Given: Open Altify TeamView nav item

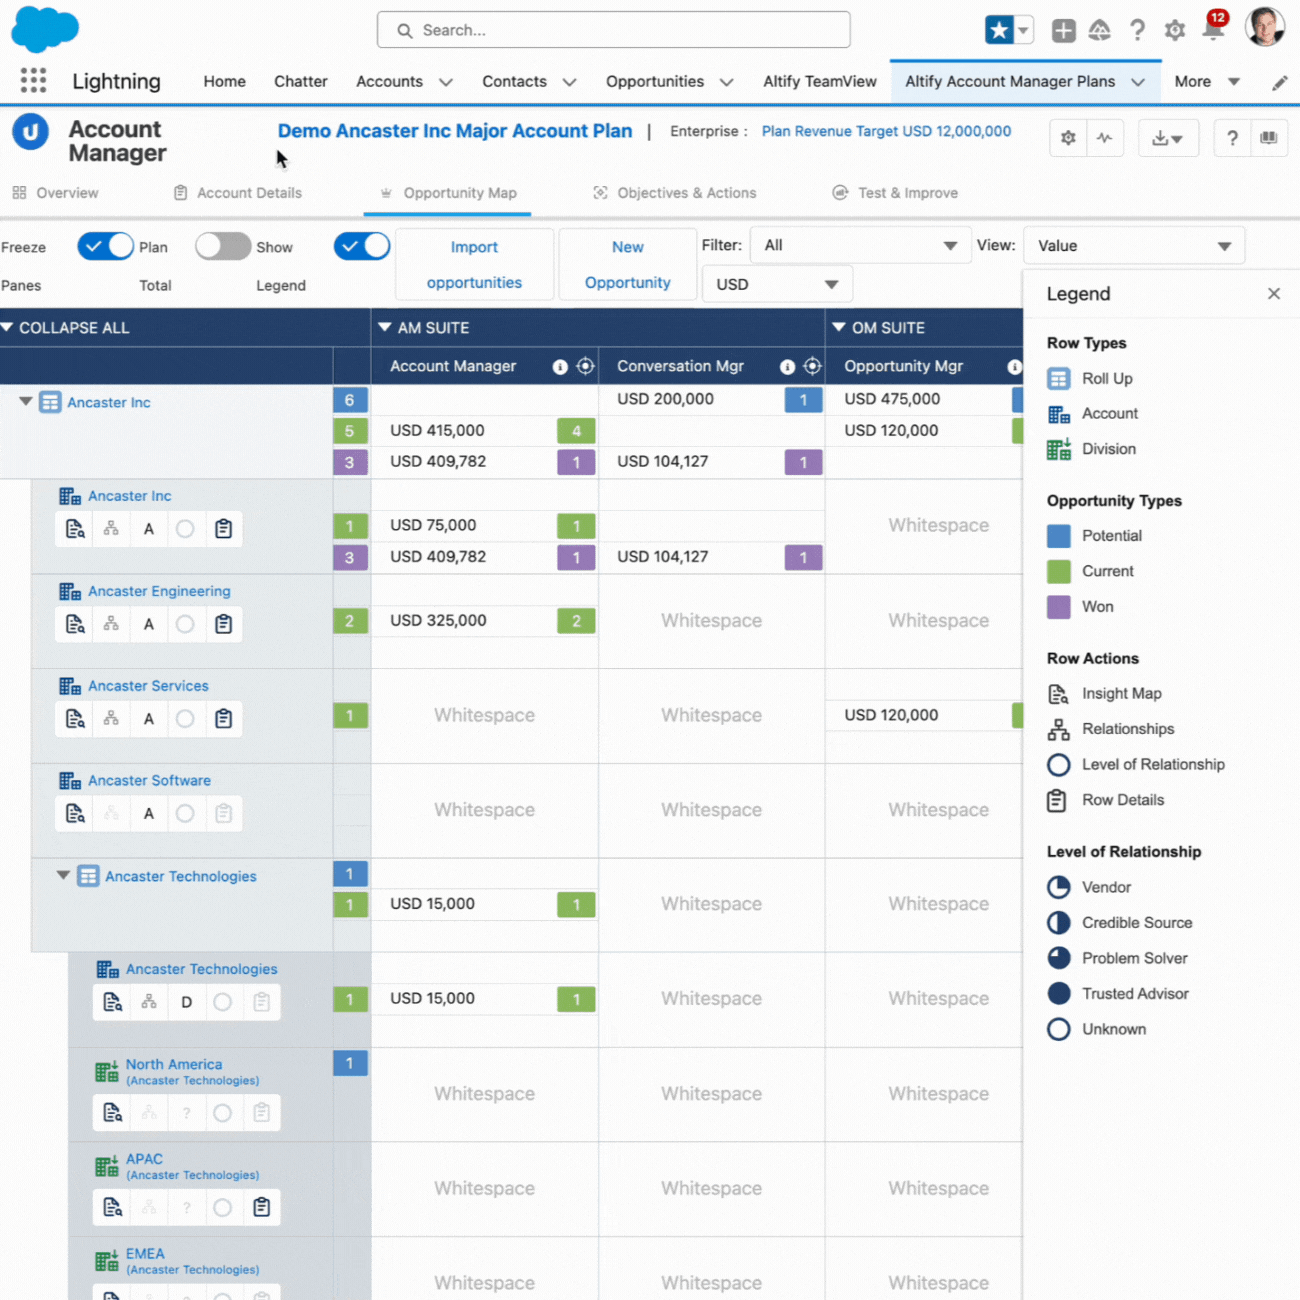Looking at the screenshot, I should tap(820, 82).
